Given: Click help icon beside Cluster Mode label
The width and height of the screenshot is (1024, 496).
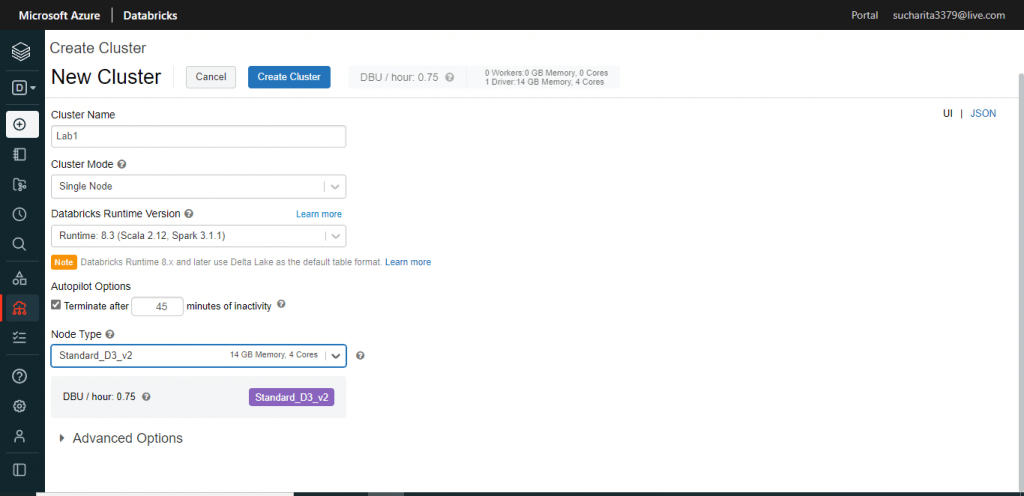Looking at the screenshot, I should (x=121, y=164).
